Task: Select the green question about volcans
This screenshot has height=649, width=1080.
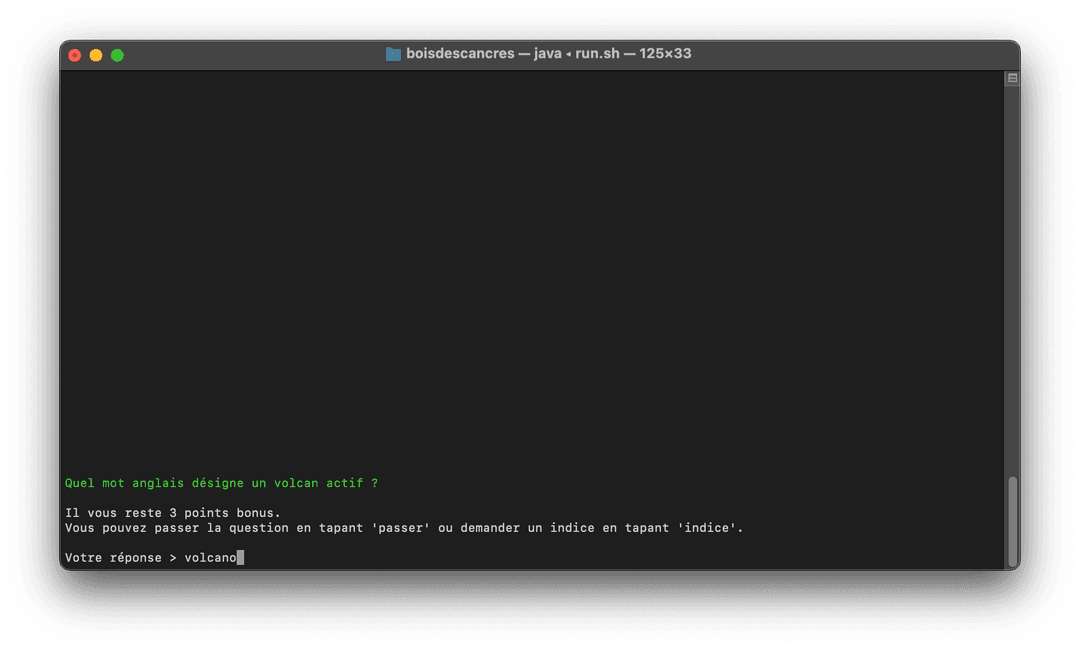Action: pos(220,482)
